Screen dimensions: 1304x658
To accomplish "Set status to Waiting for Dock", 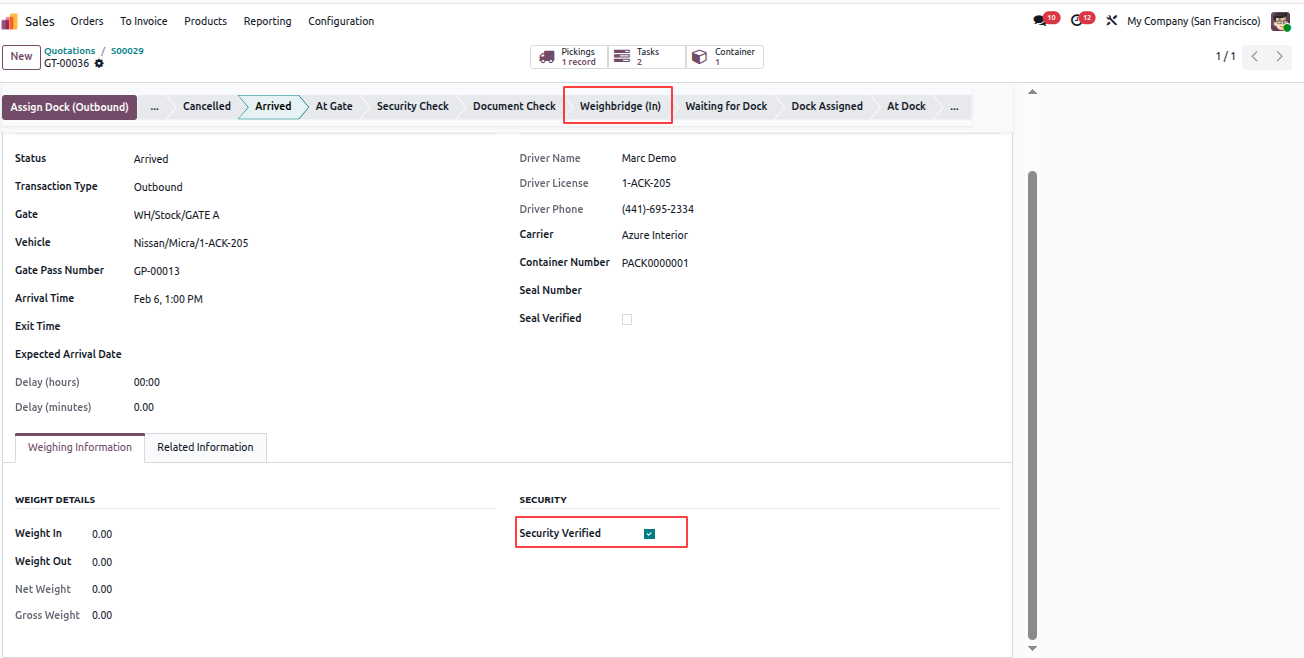I will 726,106.
